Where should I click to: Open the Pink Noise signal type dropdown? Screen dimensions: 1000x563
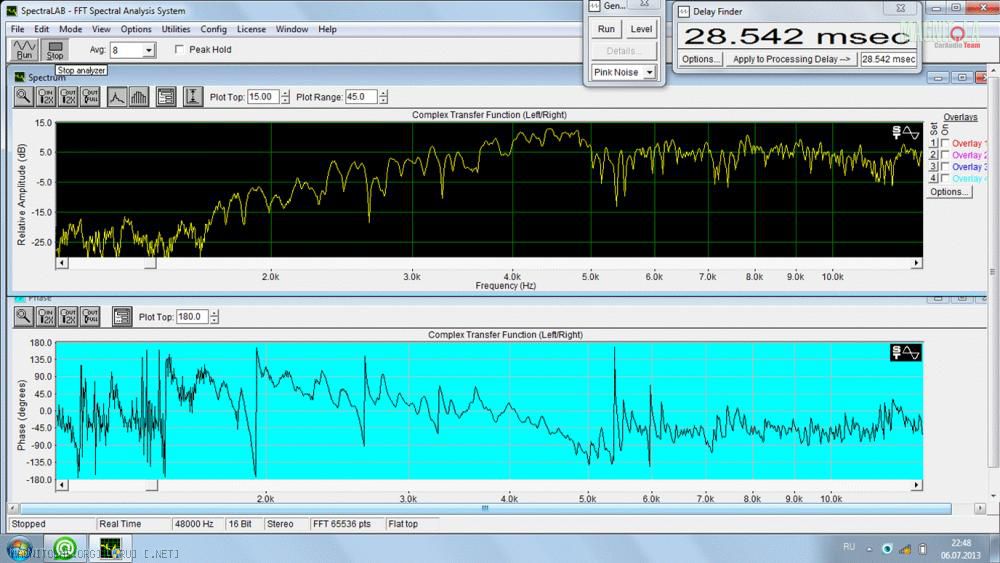pos(649,72)
